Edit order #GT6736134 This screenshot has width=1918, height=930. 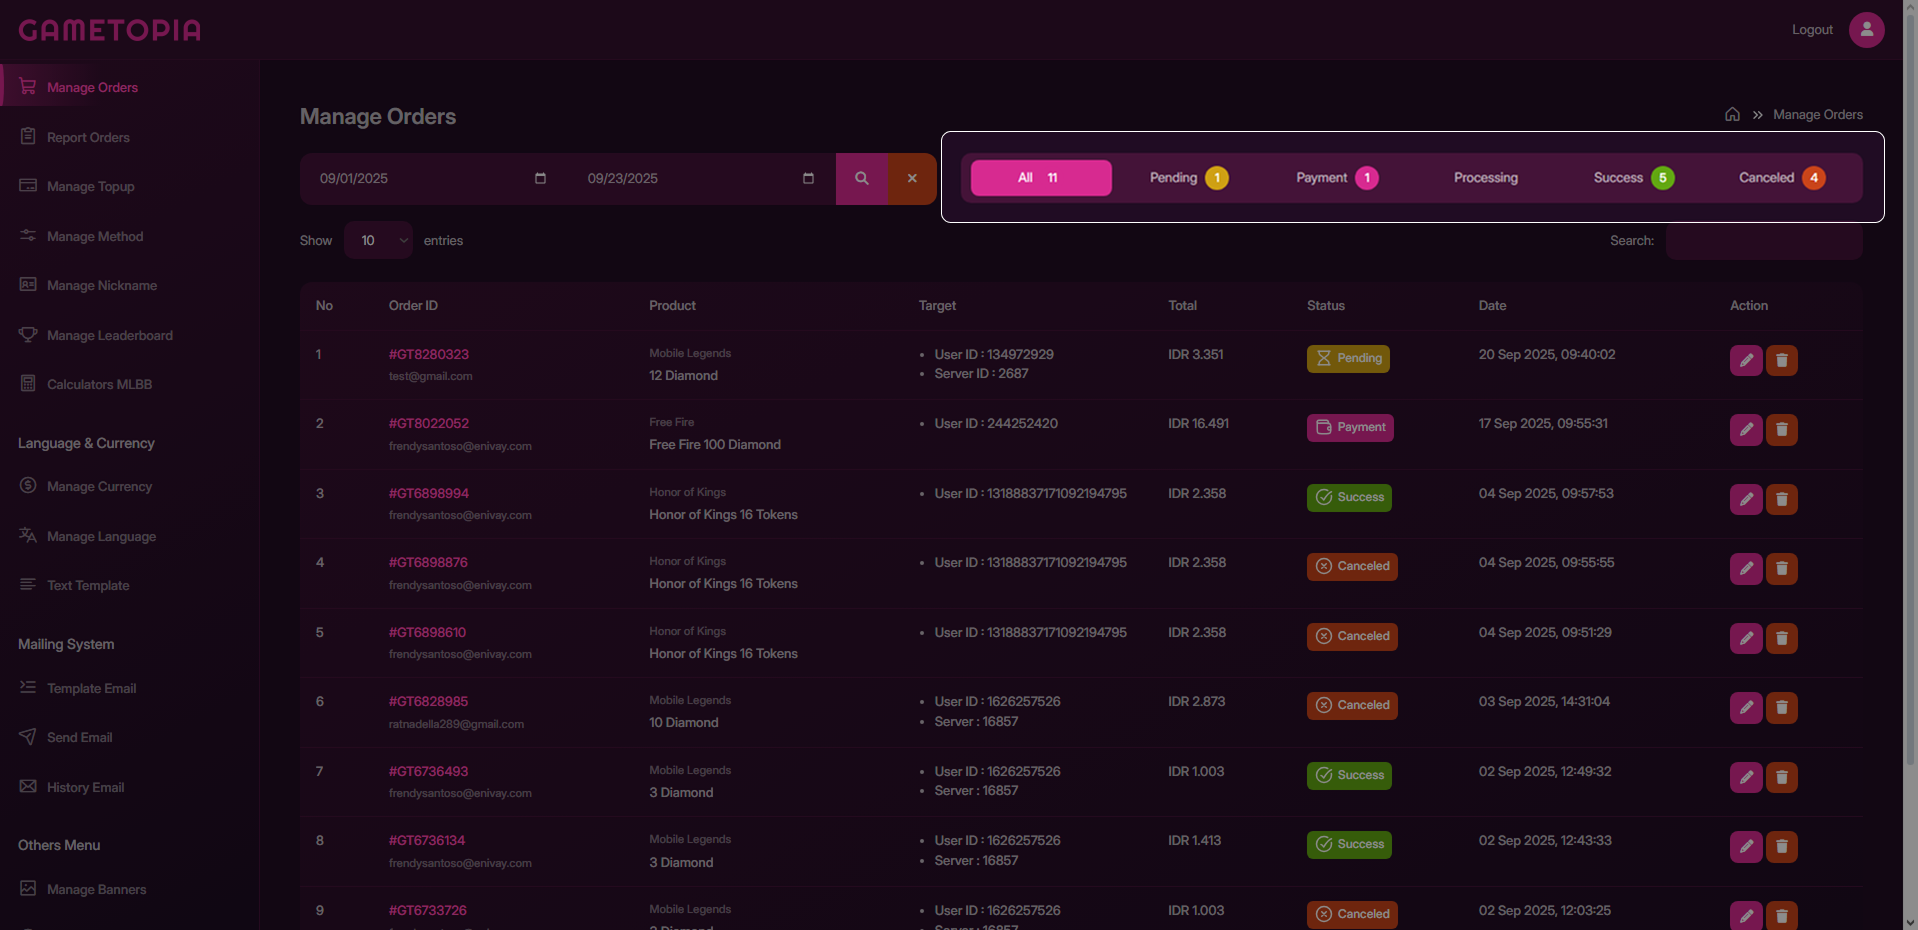click(x=1746, y=847)
